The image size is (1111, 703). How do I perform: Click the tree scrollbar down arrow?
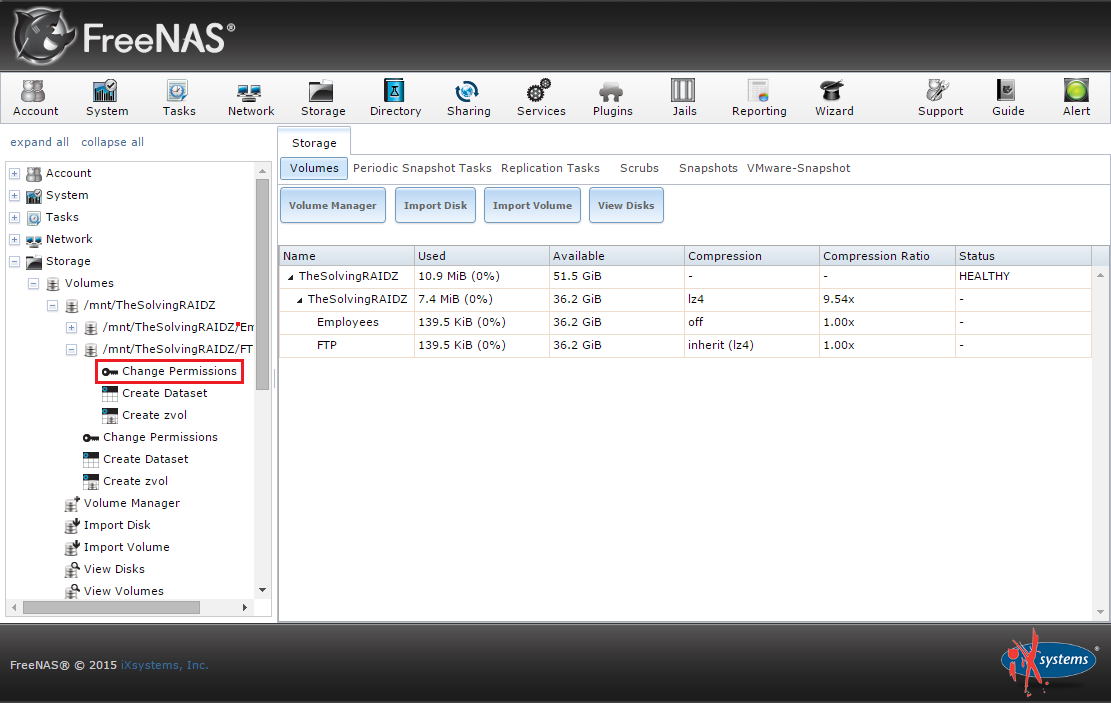click(262, 590)
